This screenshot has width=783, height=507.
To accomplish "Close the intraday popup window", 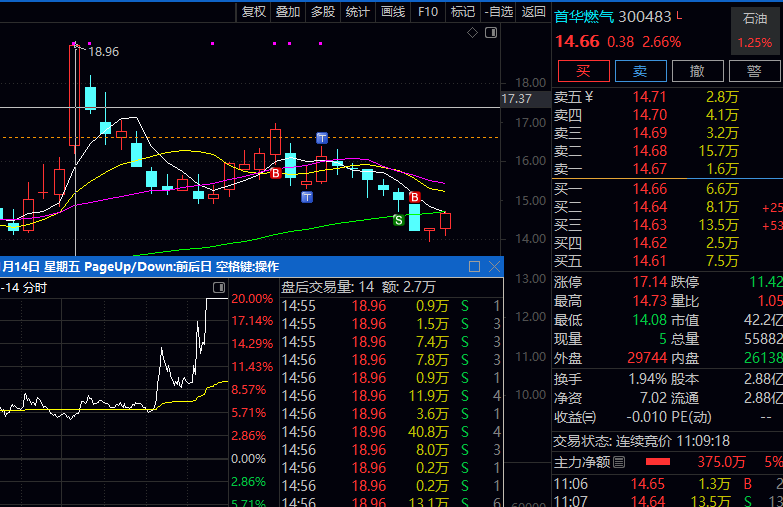I will (494, 267).
